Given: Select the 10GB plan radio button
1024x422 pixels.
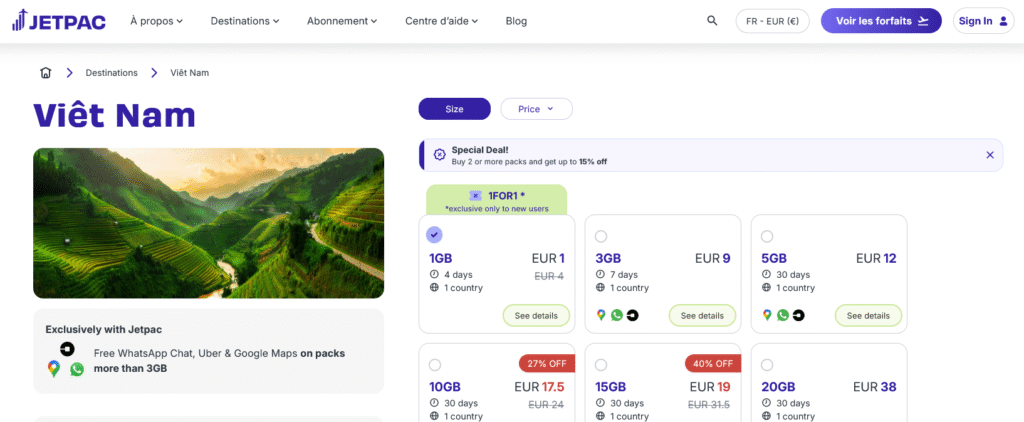Looking at the screenshot, I should click(435, 365).
